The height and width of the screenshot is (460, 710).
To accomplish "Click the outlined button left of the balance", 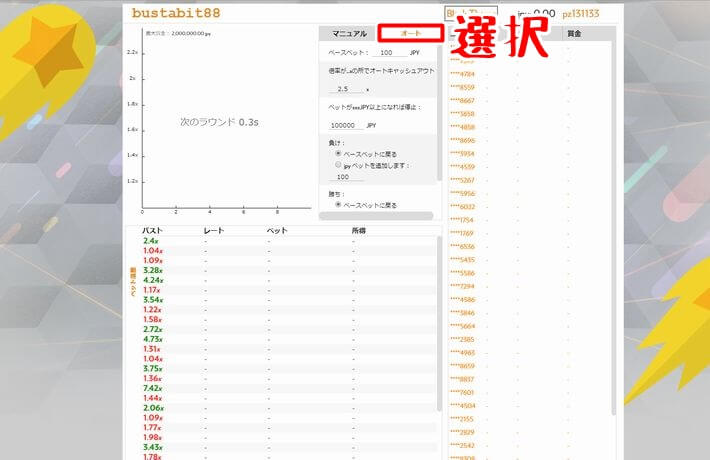I will point(458,13).
